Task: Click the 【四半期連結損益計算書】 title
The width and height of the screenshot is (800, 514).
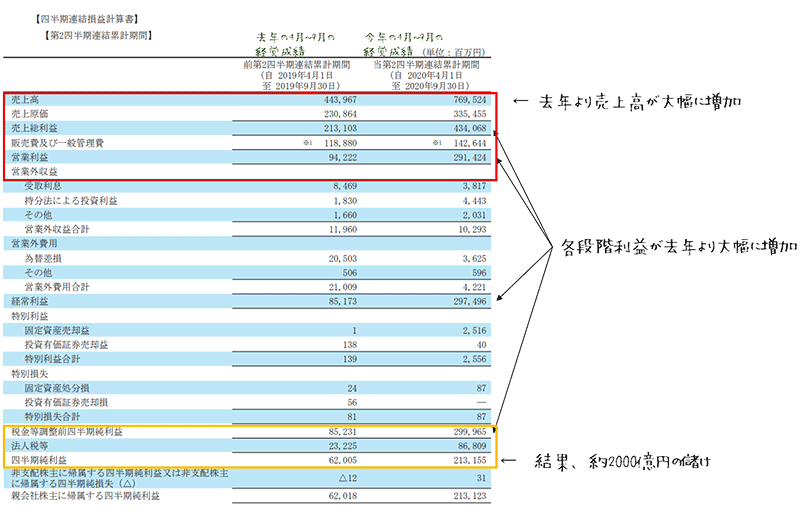Action: pyautogui.click(x=87, y=19)
